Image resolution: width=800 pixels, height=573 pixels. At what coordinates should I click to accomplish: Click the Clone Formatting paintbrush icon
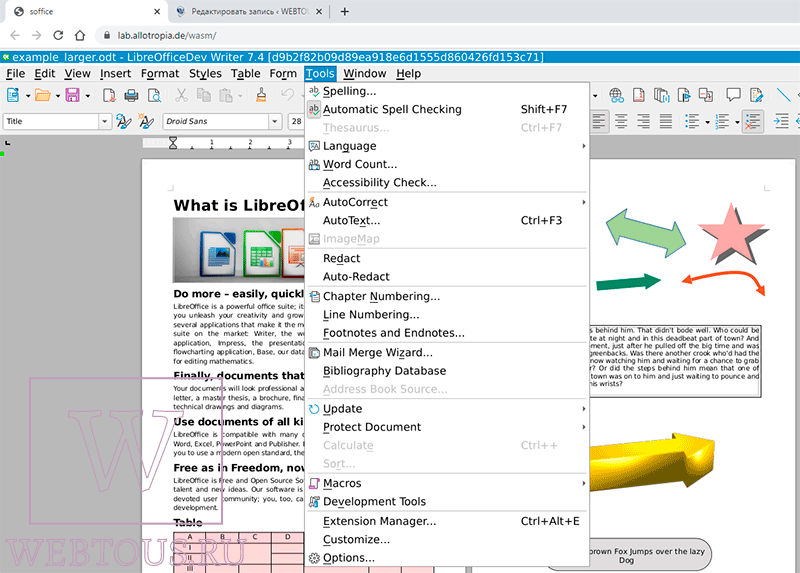(x=261, y=95)
